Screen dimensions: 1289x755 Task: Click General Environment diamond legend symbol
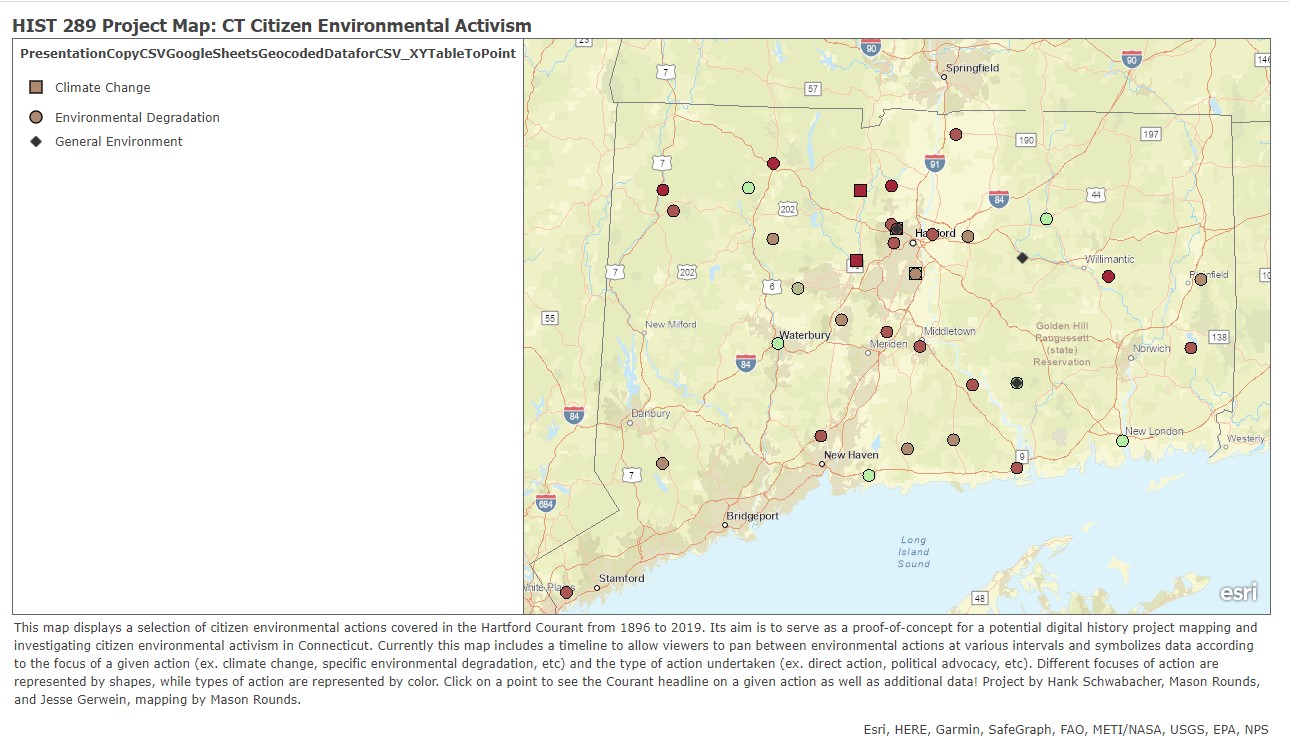[x=36, y=141]
